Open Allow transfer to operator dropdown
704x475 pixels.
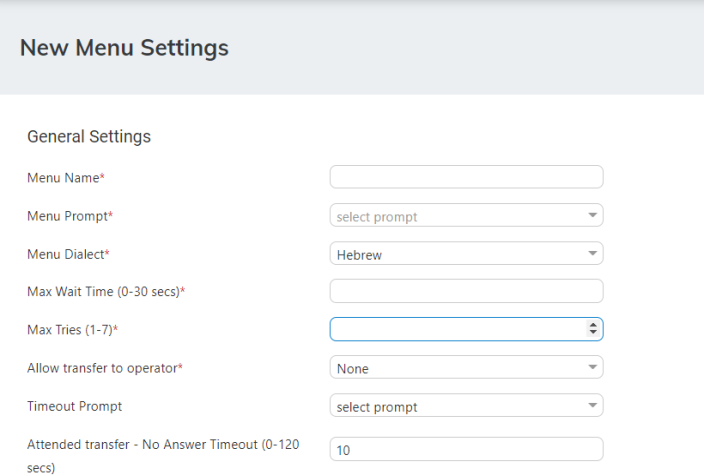pos(455,368)
